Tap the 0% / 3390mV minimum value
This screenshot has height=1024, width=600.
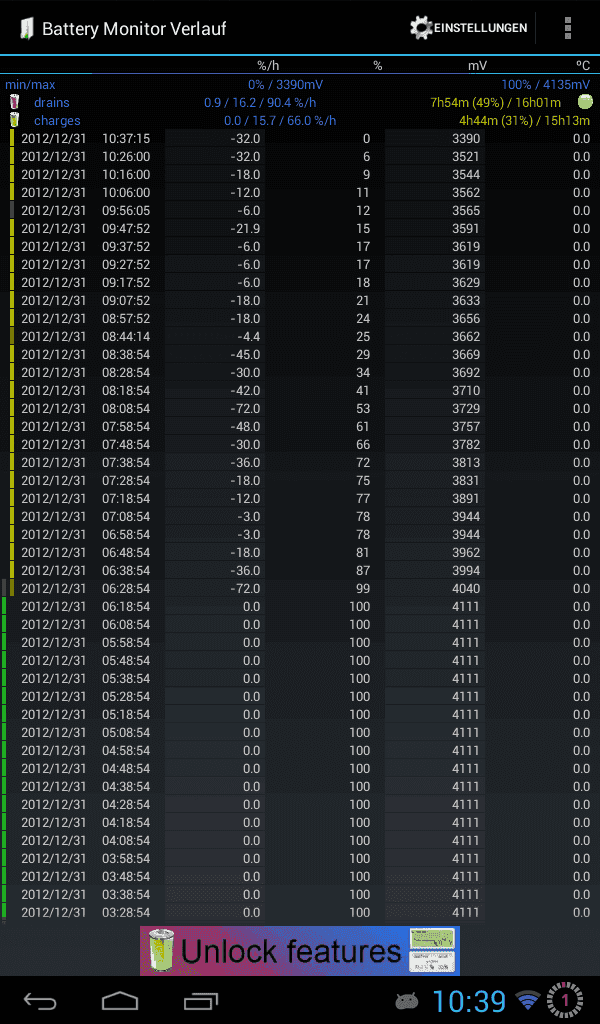click(x=285, y=84)
